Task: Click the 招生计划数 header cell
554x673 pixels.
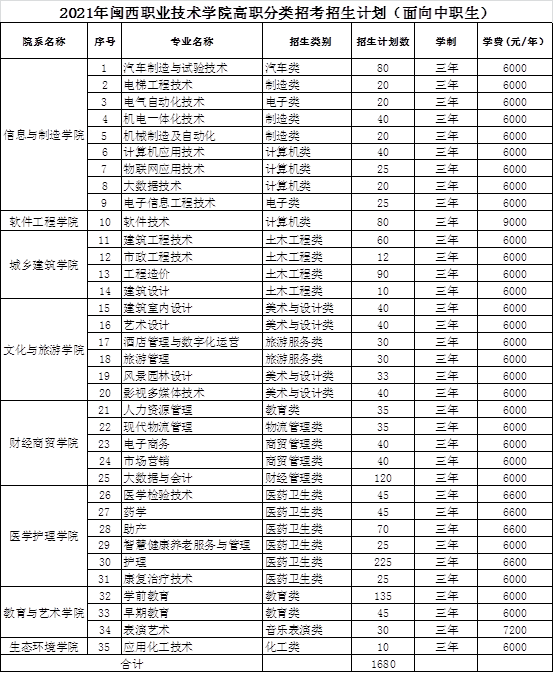Action: pyautogui.click(x=383, y=41)
